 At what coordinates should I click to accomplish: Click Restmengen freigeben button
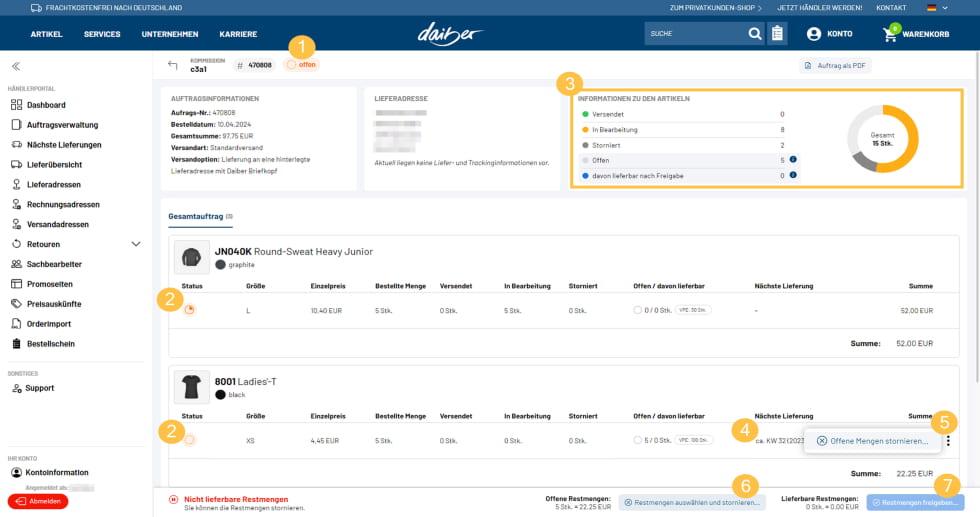915,503
